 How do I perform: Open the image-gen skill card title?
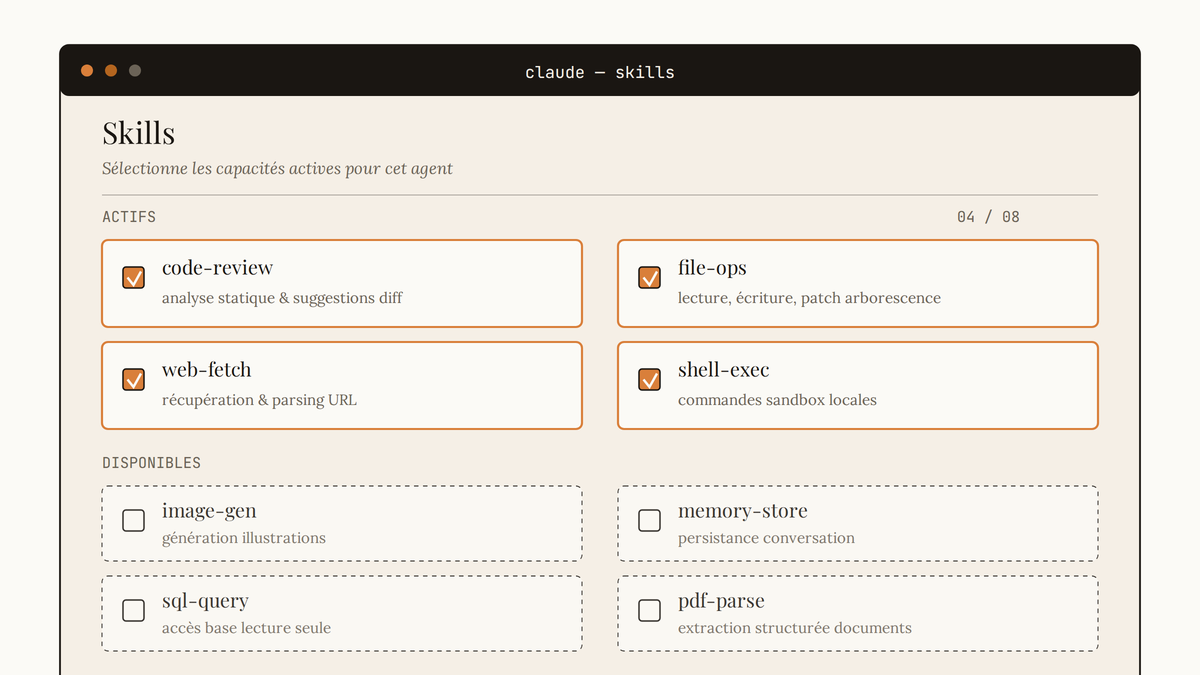pos(209,512)
